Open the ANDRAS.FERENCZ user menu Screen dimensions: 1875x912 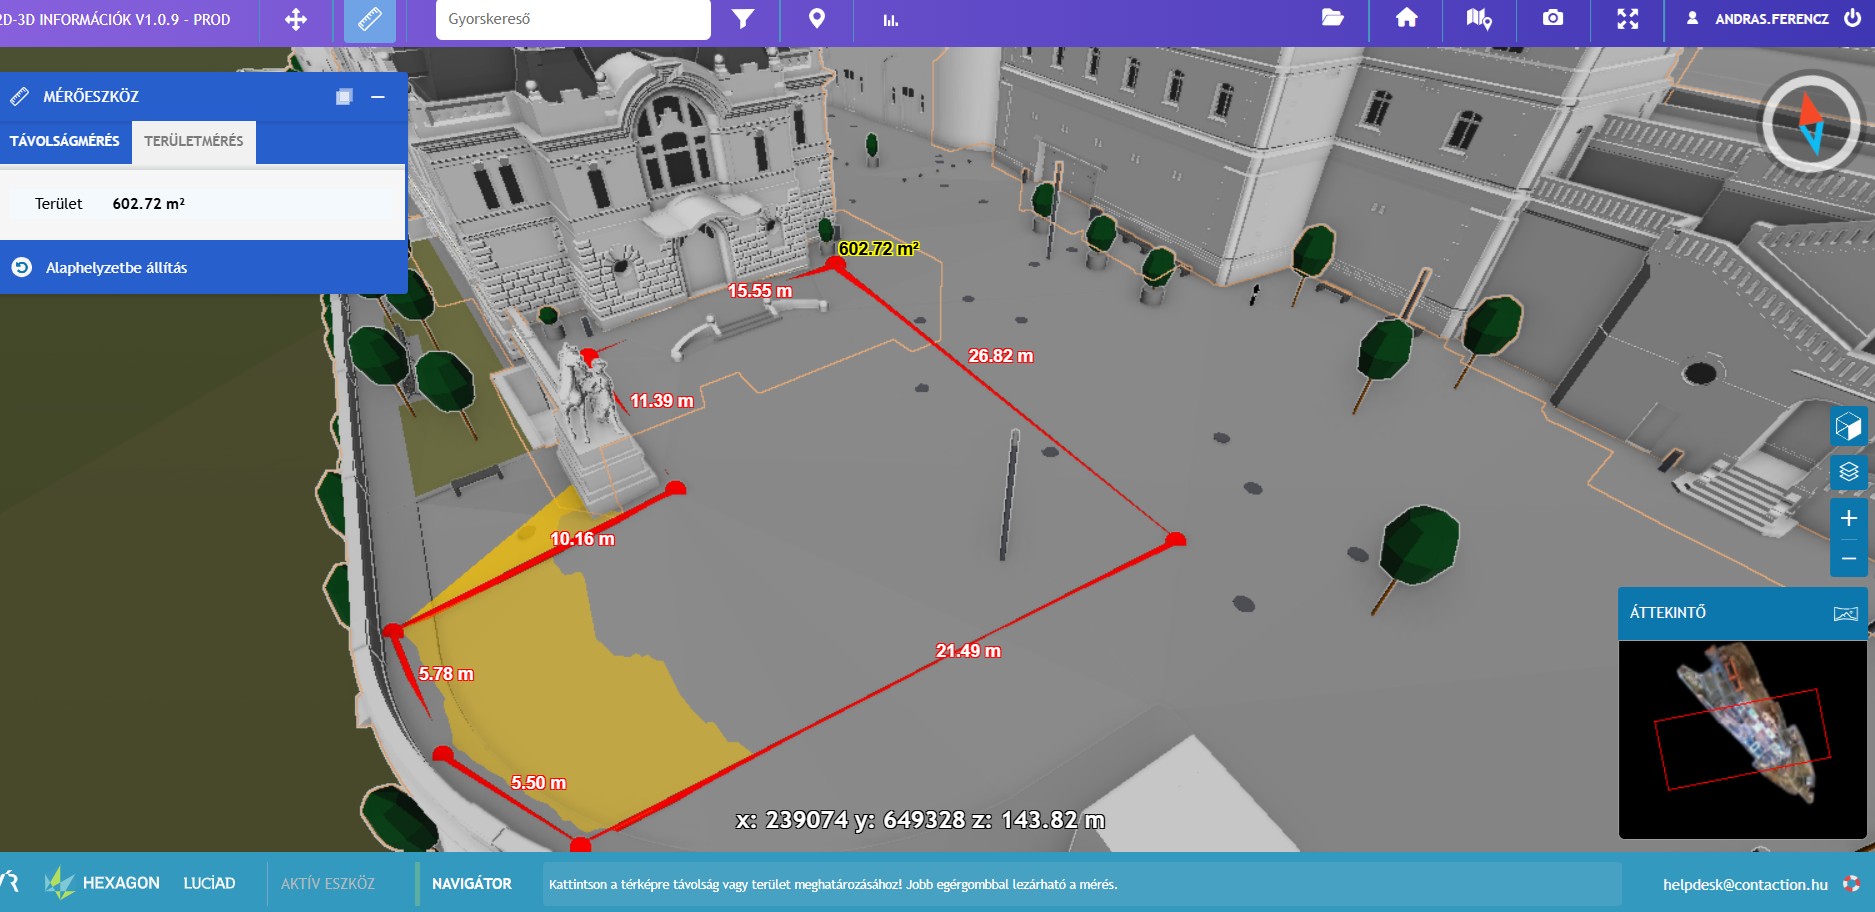tap(1758, 19)
